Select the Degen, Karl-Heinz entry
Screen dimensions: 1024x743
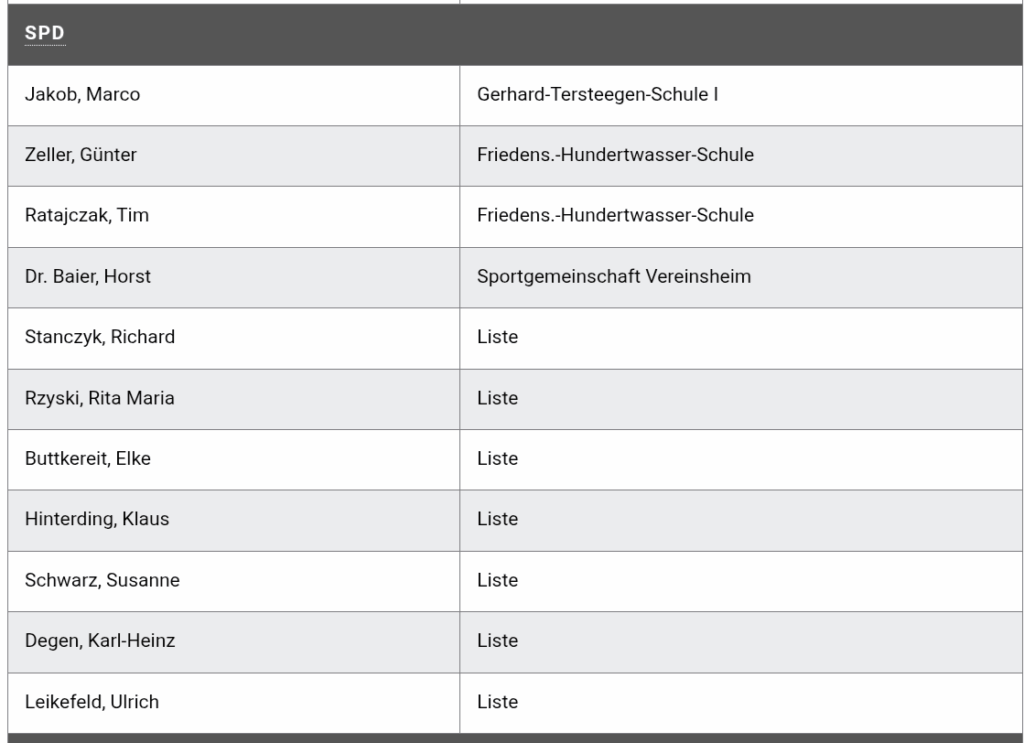click(x=100, y=640)
